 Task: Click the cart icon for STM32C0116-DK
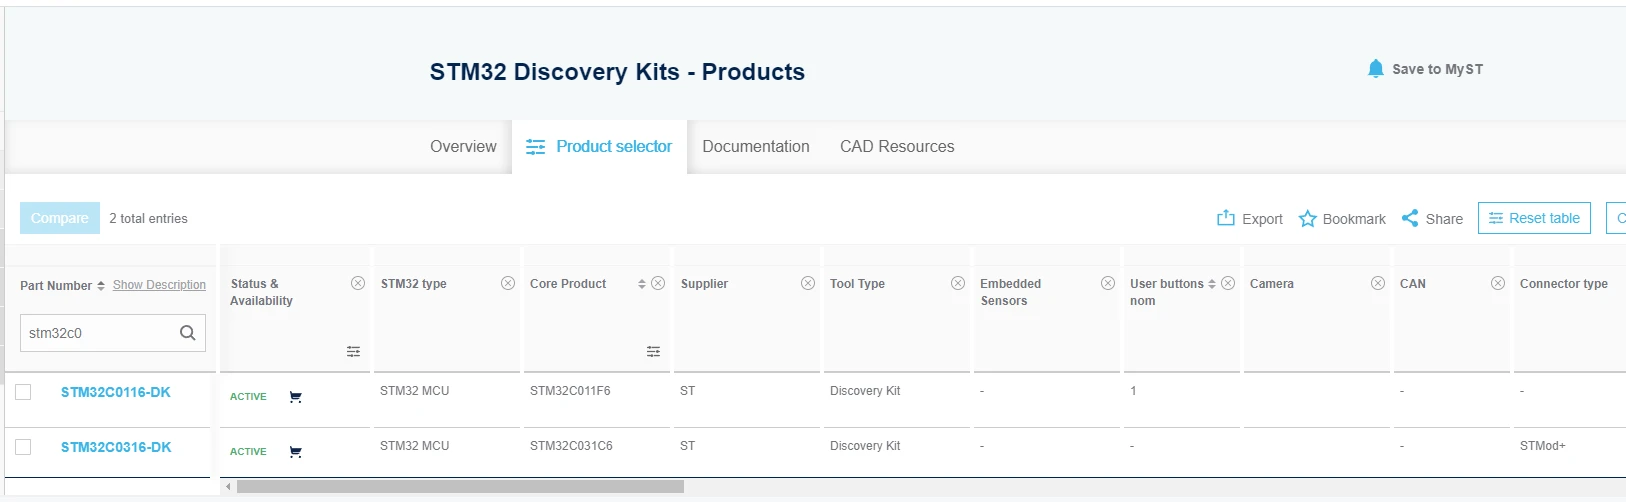point(295,397)
